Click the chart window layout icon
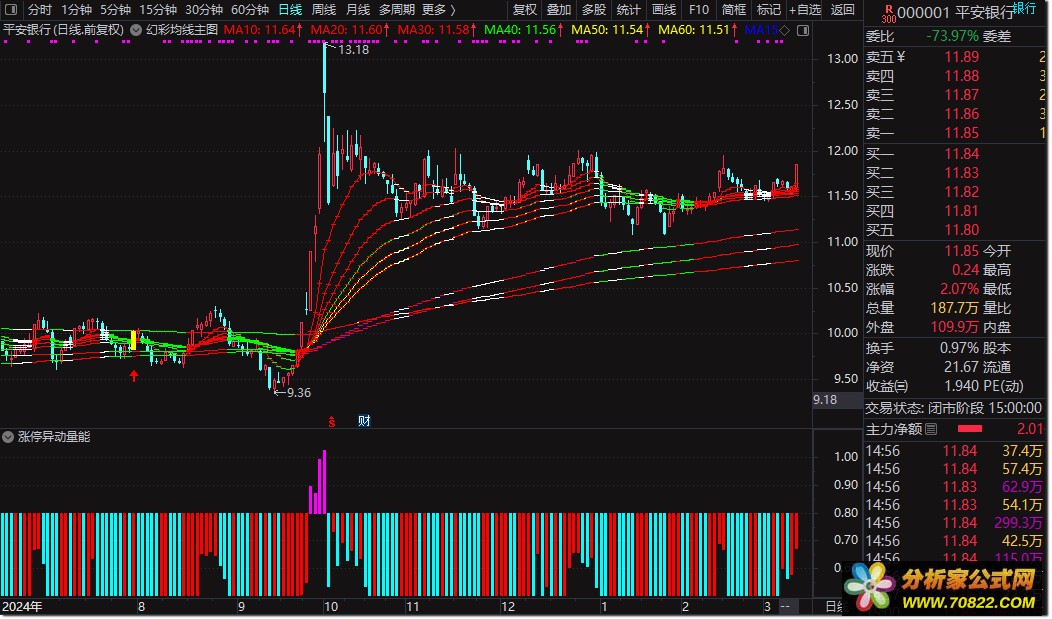This screenshot has width=1052, height=619. click(x=803, y=30)
